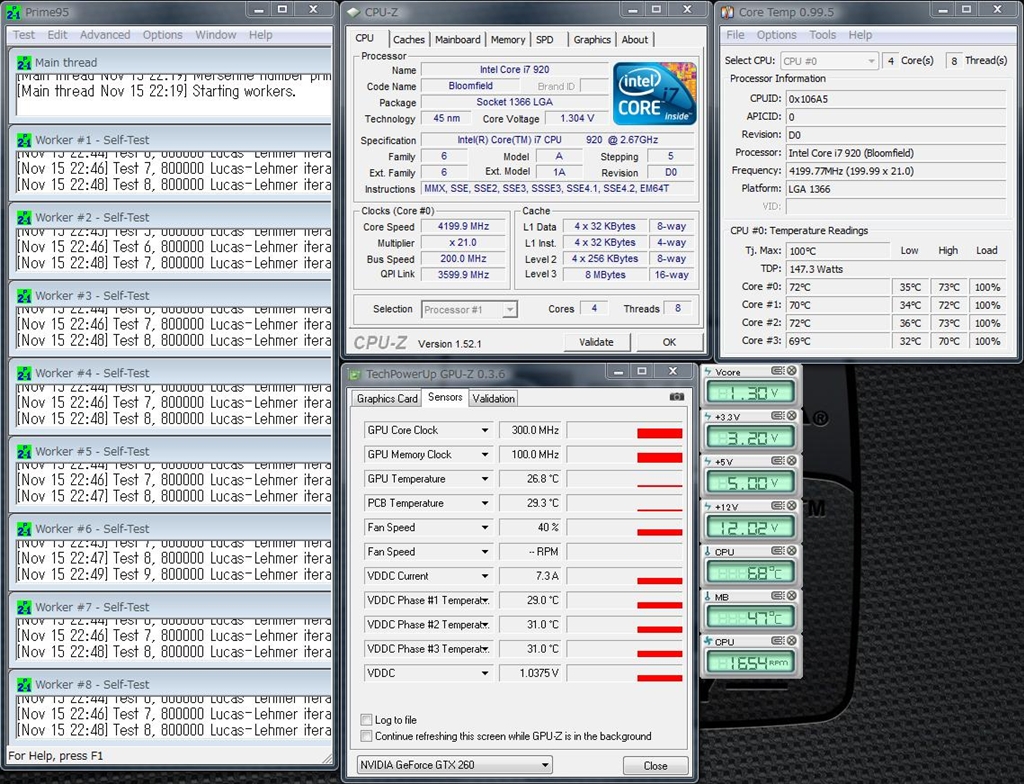The height and width of the screenshot is (784, 1024).
Task: Click the Close button in GPU-Z
Action: click(x=655, y=766)
